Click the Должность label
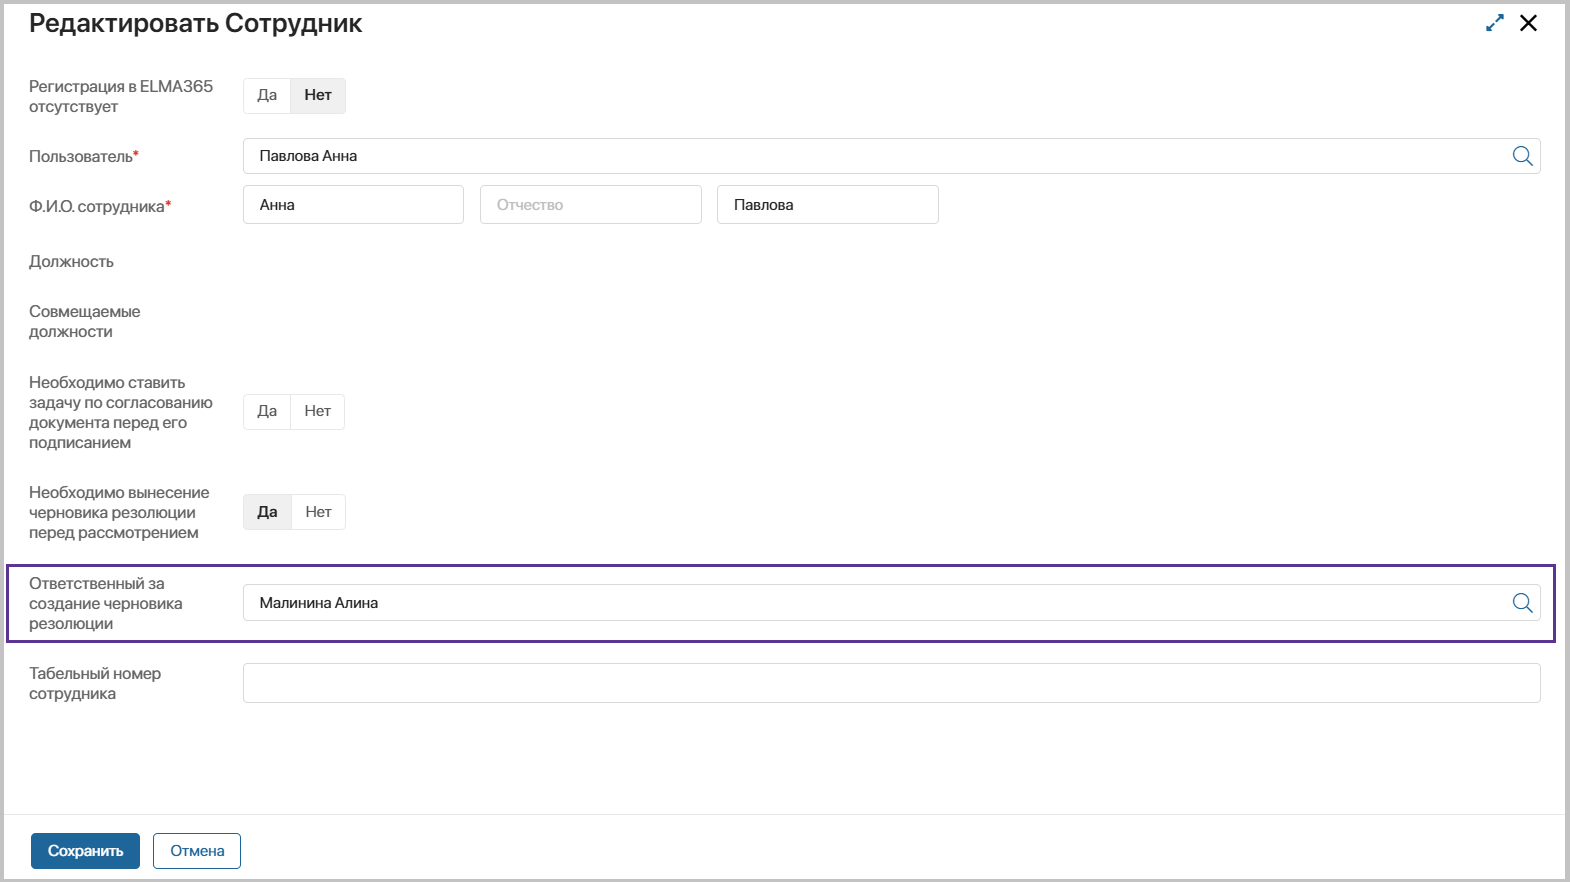 pyautogui.click(x=72, y=262)
